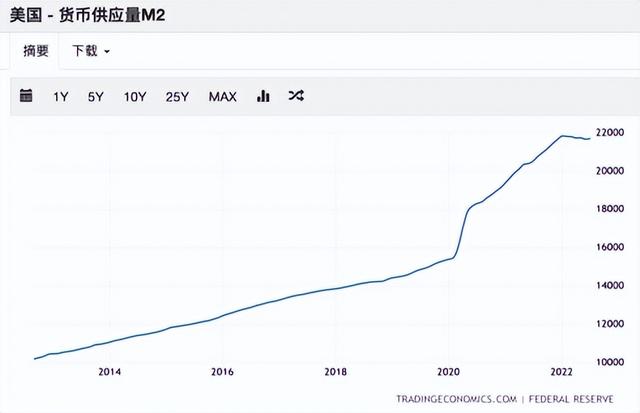The image size is (640, 413).
Task: Click the shuffle compare icon
Action: pyautogui.click(x=296, y=96)
